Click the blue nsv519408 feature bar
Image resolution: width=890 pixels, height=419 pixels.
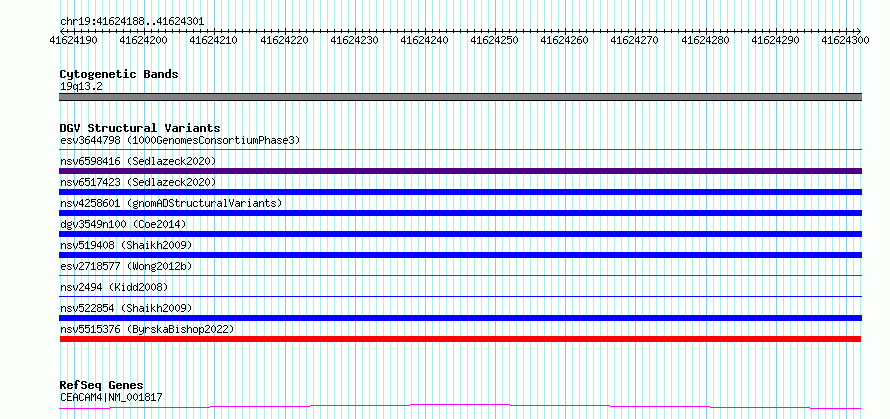coord(460,255)
